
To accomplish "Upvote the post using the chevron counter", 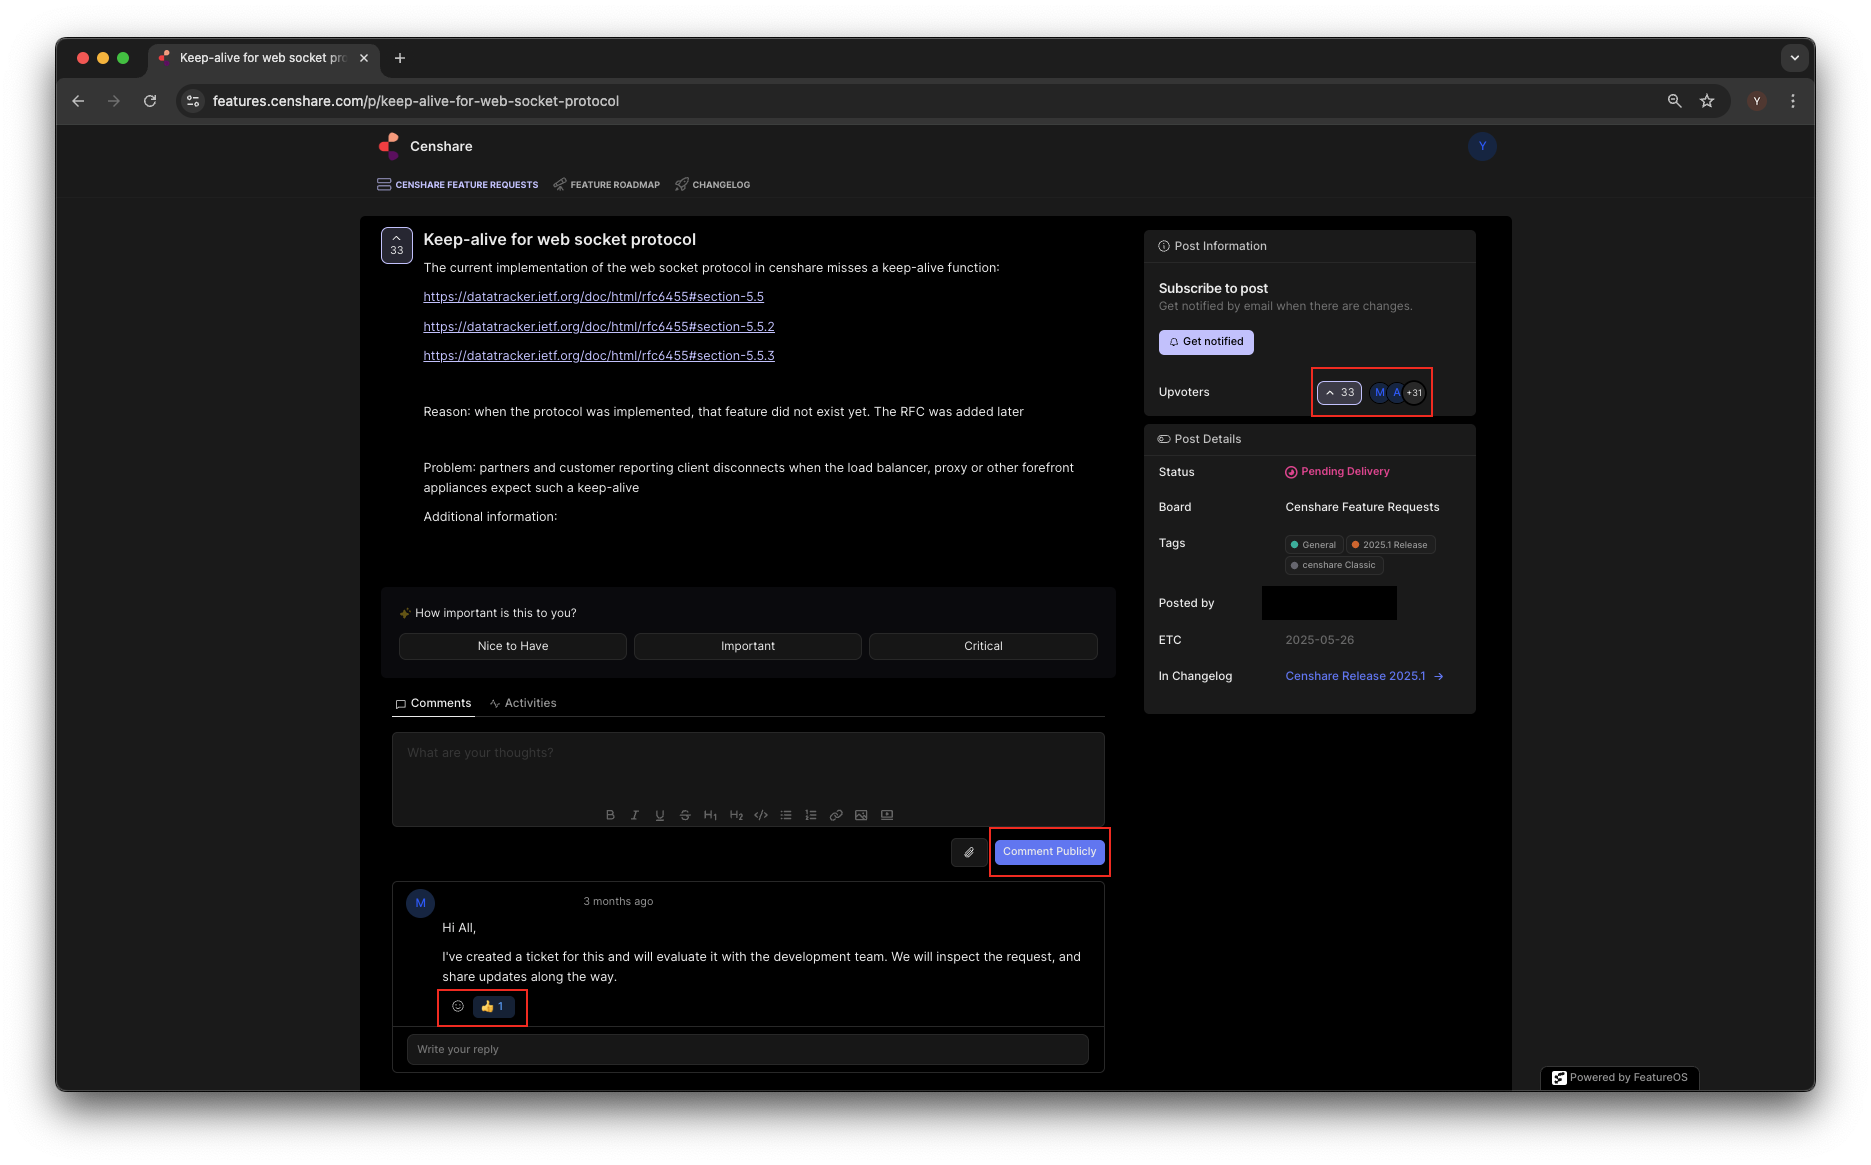I will click(x=1338, y=392).
